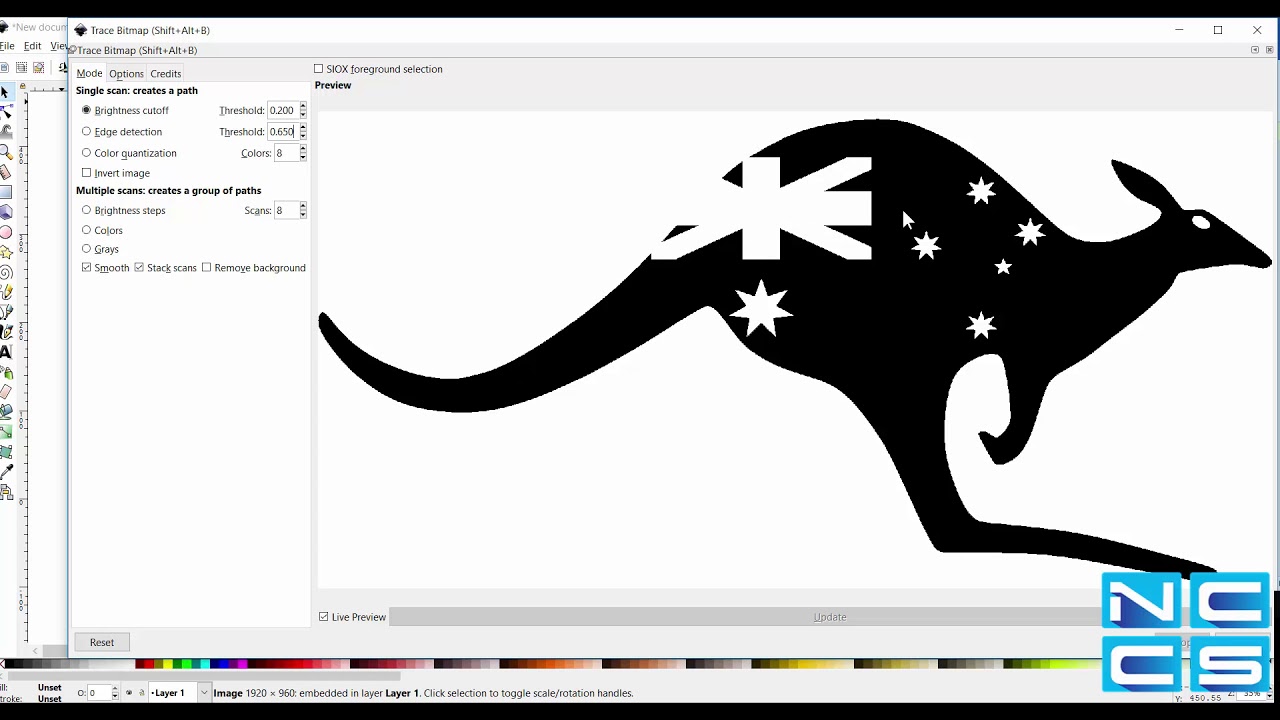
Task: Click the Reset button
Action: coord(102,642)
